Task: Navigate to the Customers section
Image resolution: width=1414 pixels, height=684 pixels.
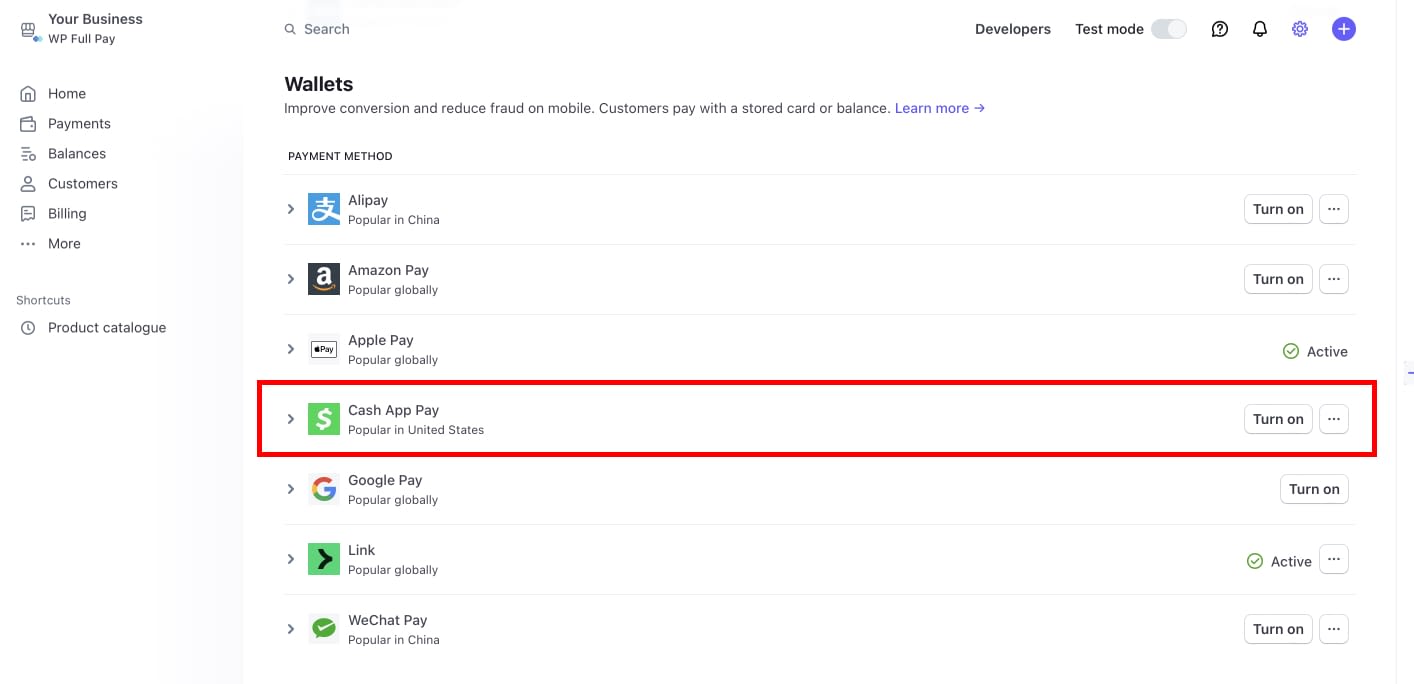Action: tap(82, 183)
